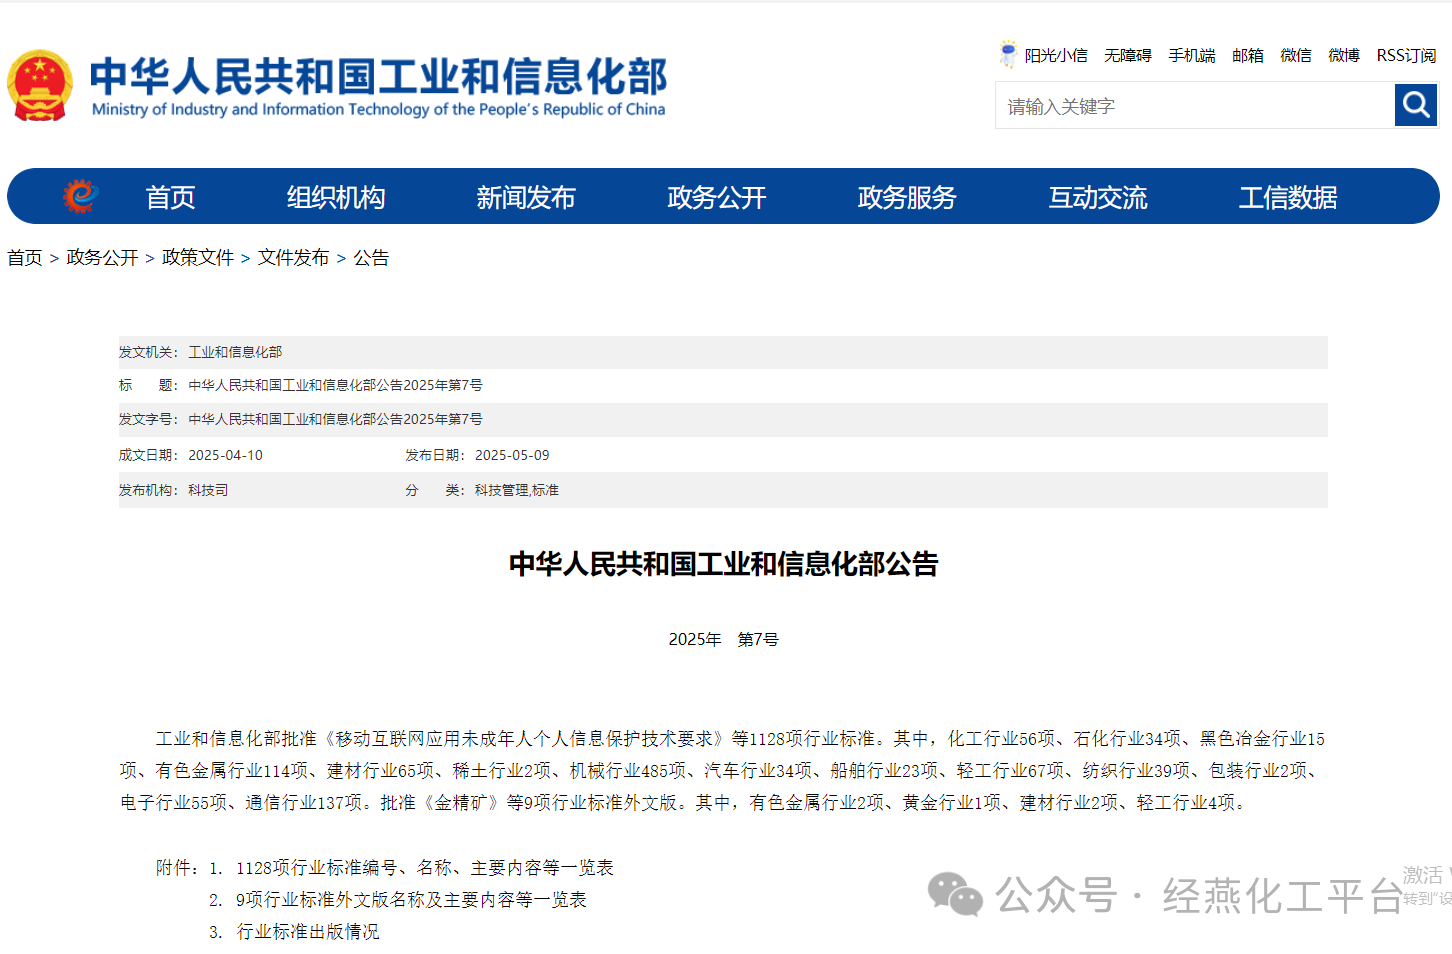Open the 手机端 mobile version link
Viewport: 1452px width, 954px height.
click(1192, 56)
